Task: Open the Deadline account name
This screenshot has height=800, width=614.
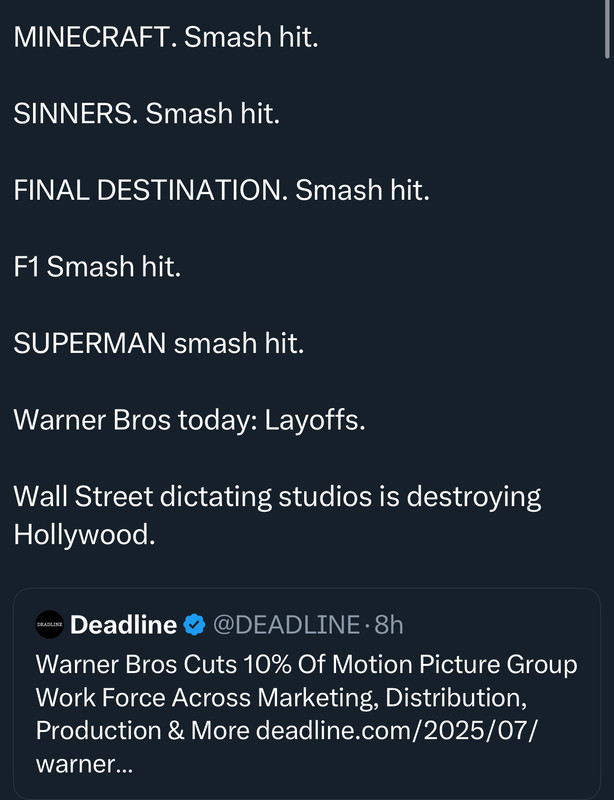Action: tap(124, 624)
